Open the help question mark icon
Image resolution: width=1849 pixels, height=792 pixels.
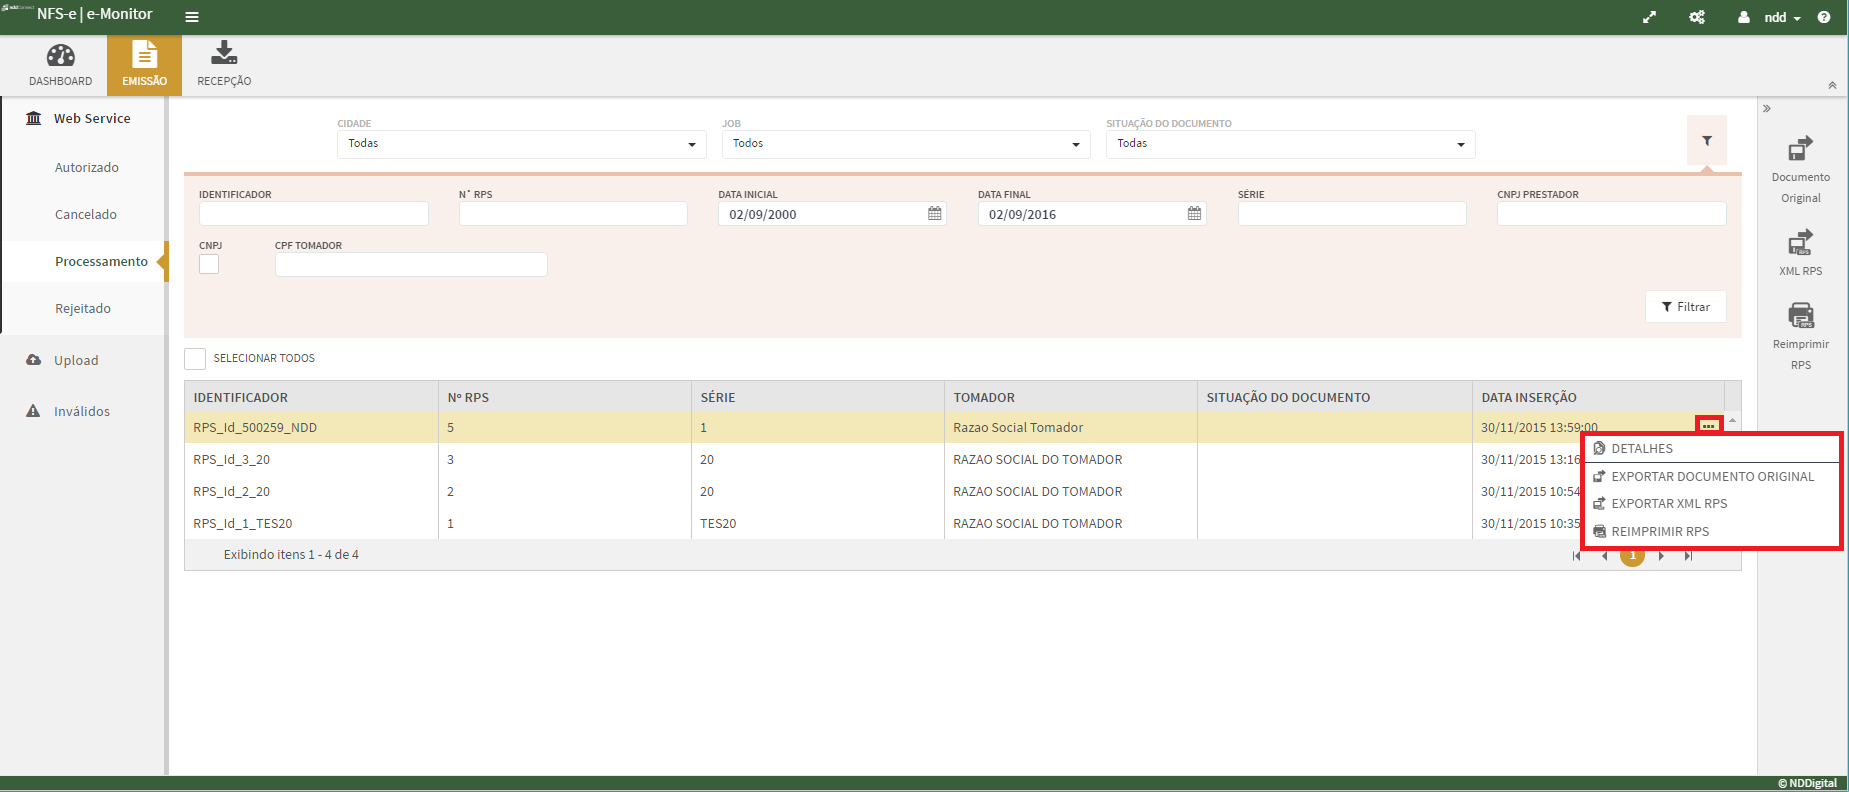pyautogui.click(x=1824, y=17)
